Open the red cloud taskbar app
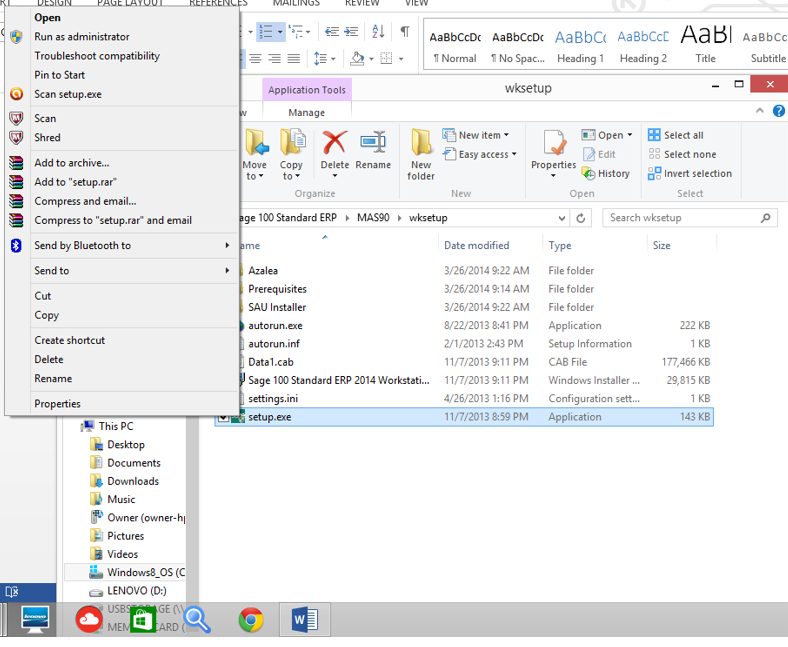The image size is (788, 647). pyautogui.click(x=89, y=619)
